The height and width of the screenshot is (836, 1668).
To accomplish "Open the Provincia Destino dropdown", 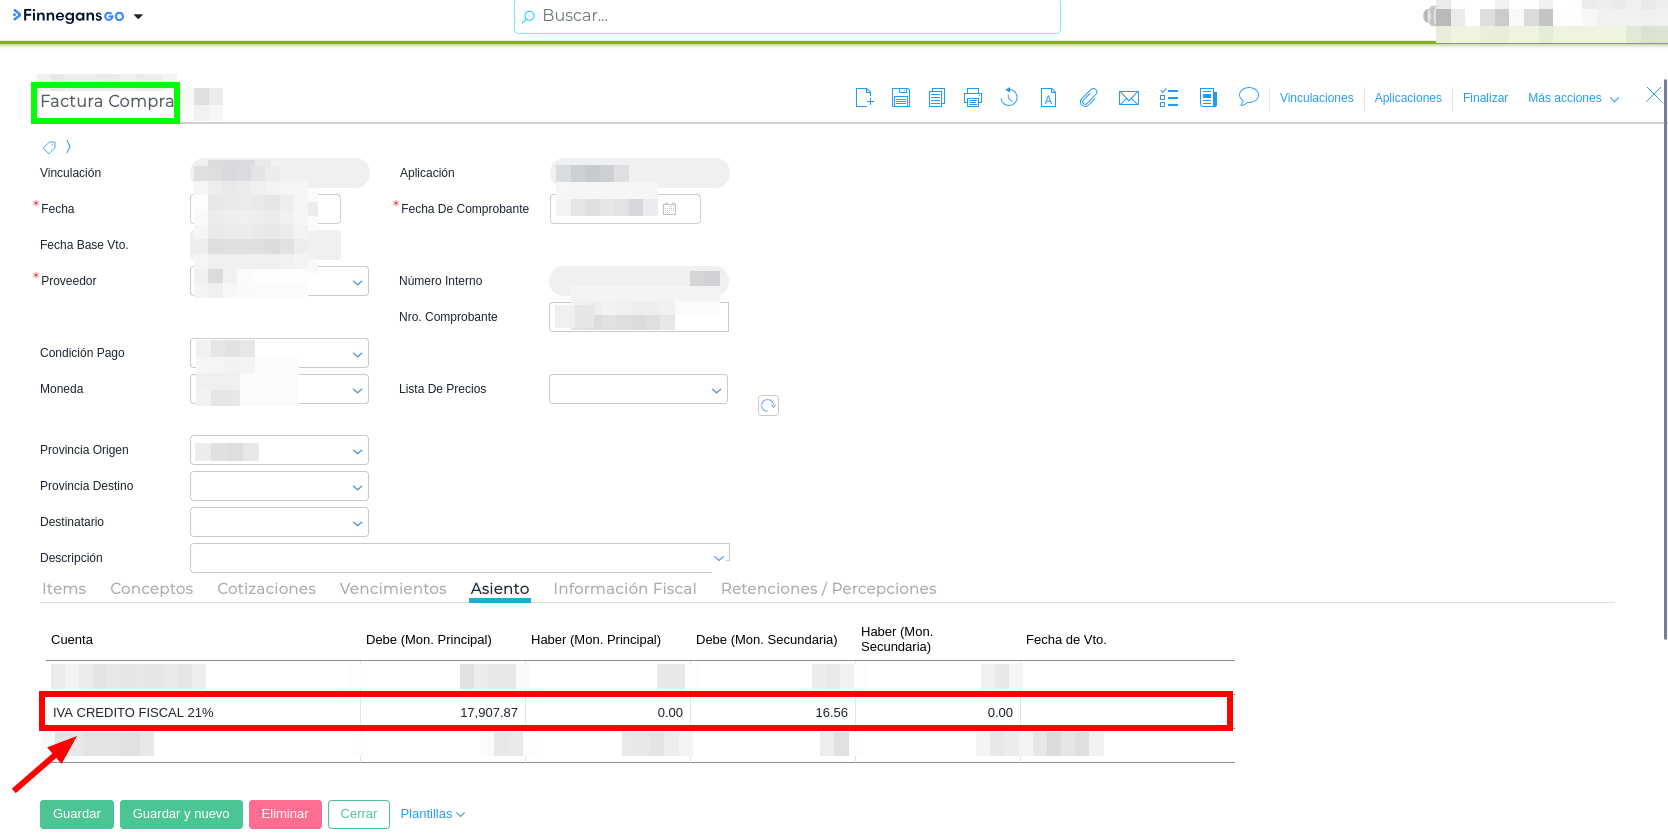I will coord(357,487).
